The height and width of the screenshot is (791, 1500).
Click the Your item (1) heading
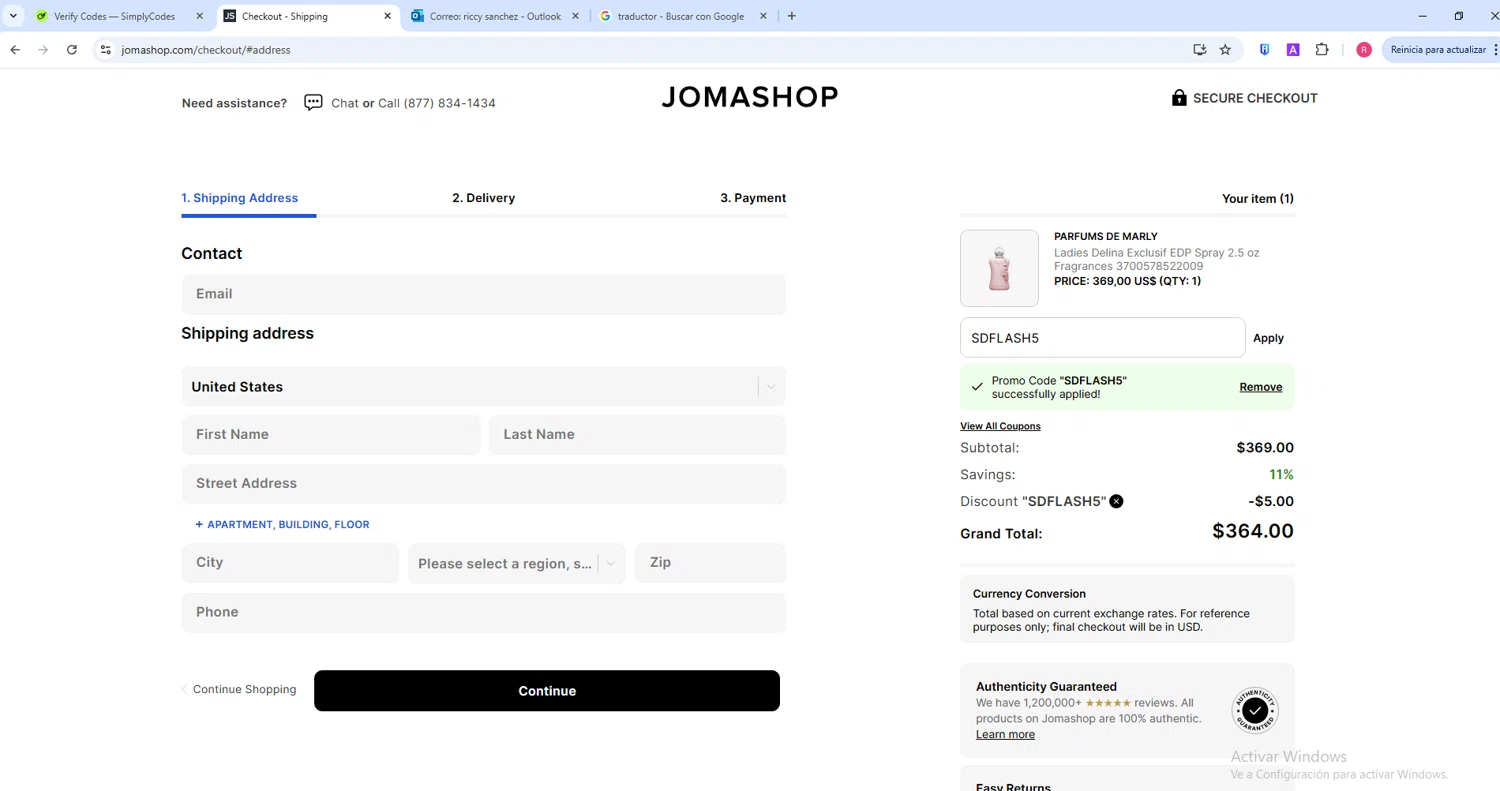[1258, 198]
